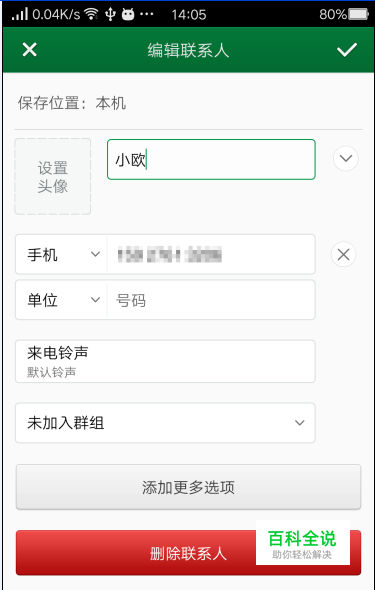Open the 未加入群组 group dropdown
375x590 pixels.
(x=165, y=423)
